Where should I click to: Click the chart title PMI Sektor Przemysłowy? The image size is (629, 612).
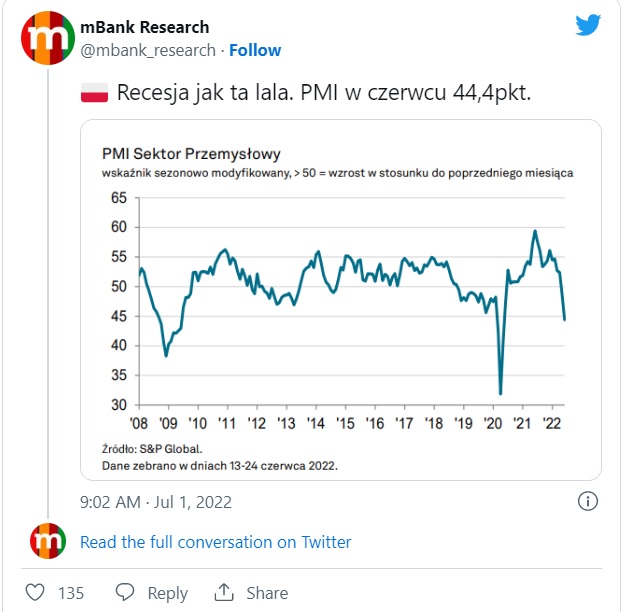[x=191, y=154]
